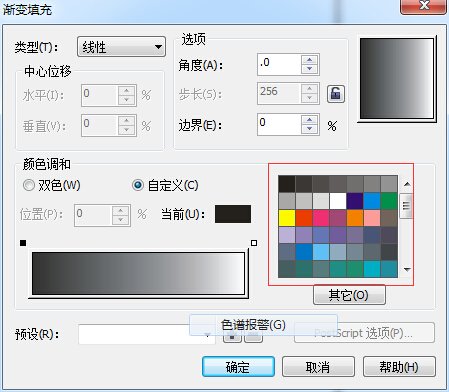Pick the green swatch in the palette
The height and width of the screenshot is (392, 449).
click(389, 201)
